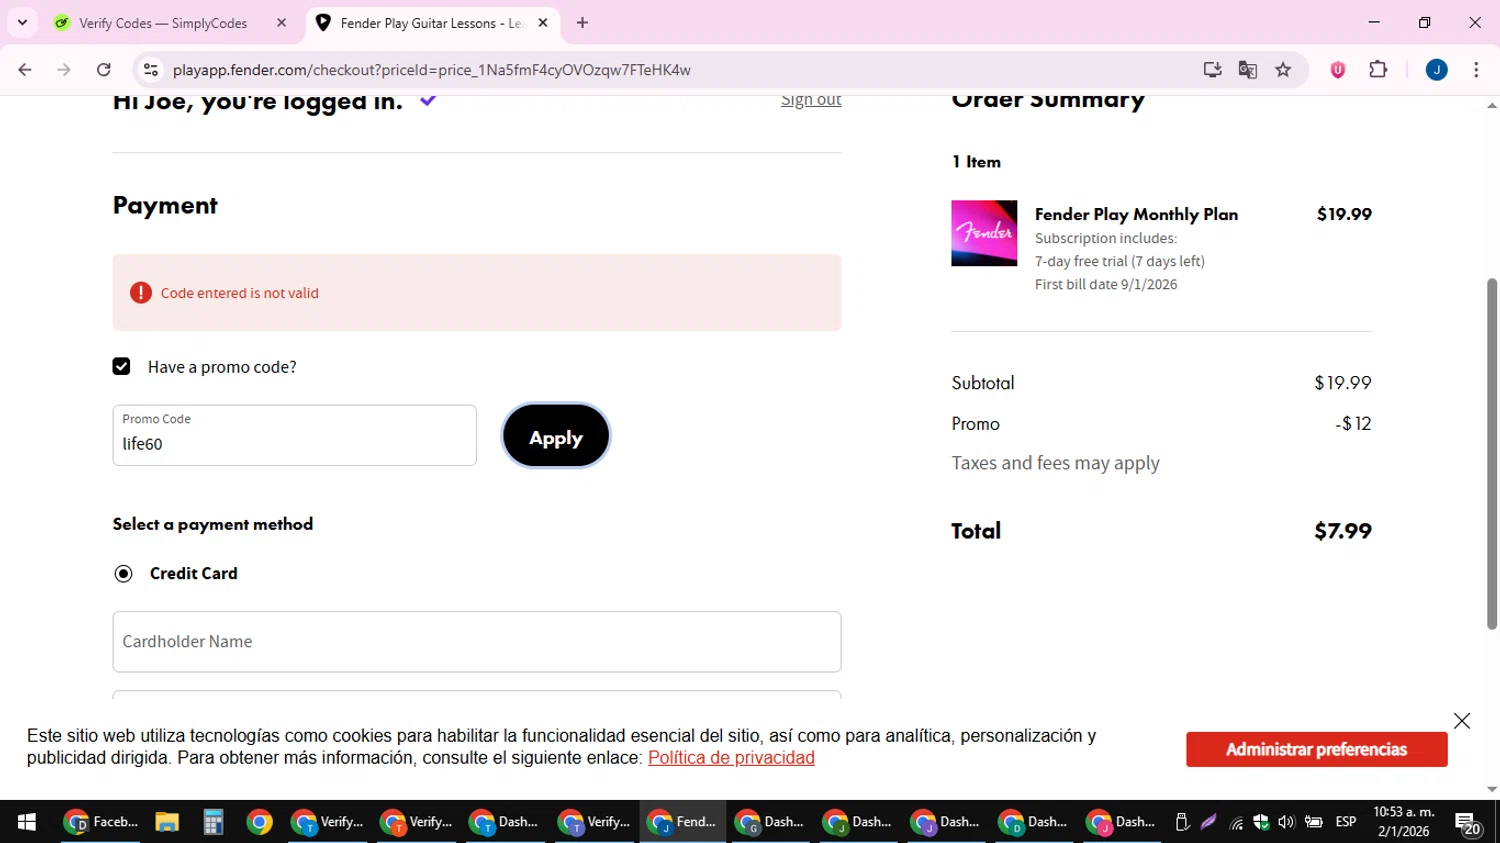
Task: Click the First bill date 9/1/2026 text
Action: pyautogui.click(x=1106, y=285)
